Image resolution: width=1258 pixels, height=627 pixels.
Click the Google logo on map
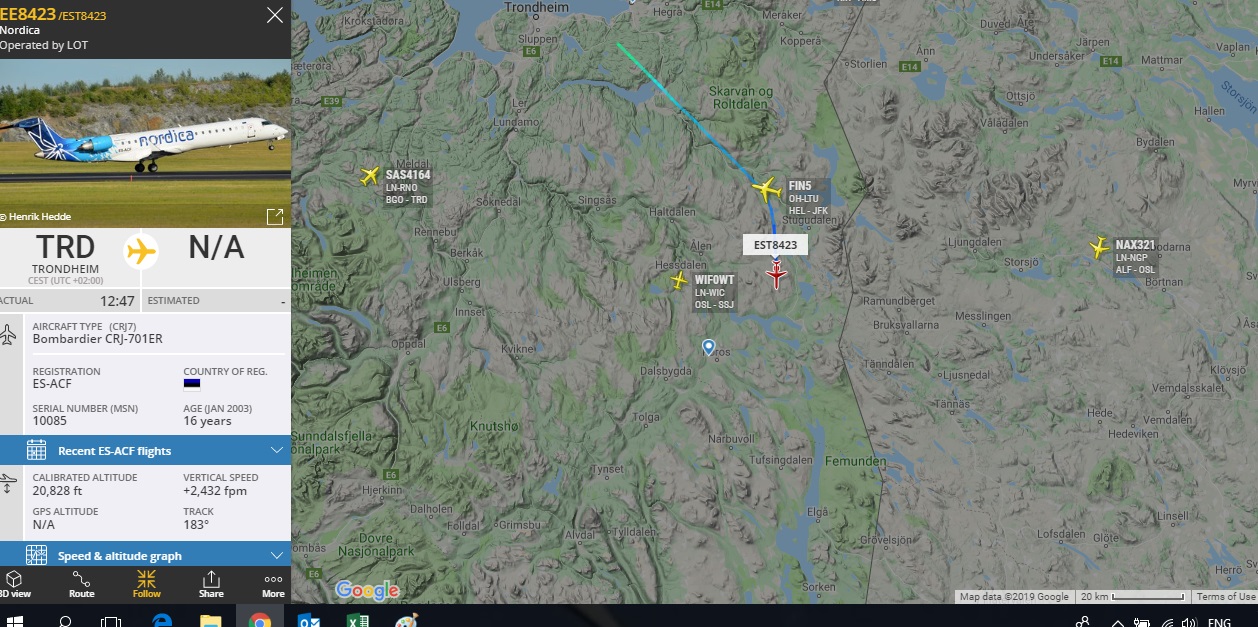pos(367,591)
